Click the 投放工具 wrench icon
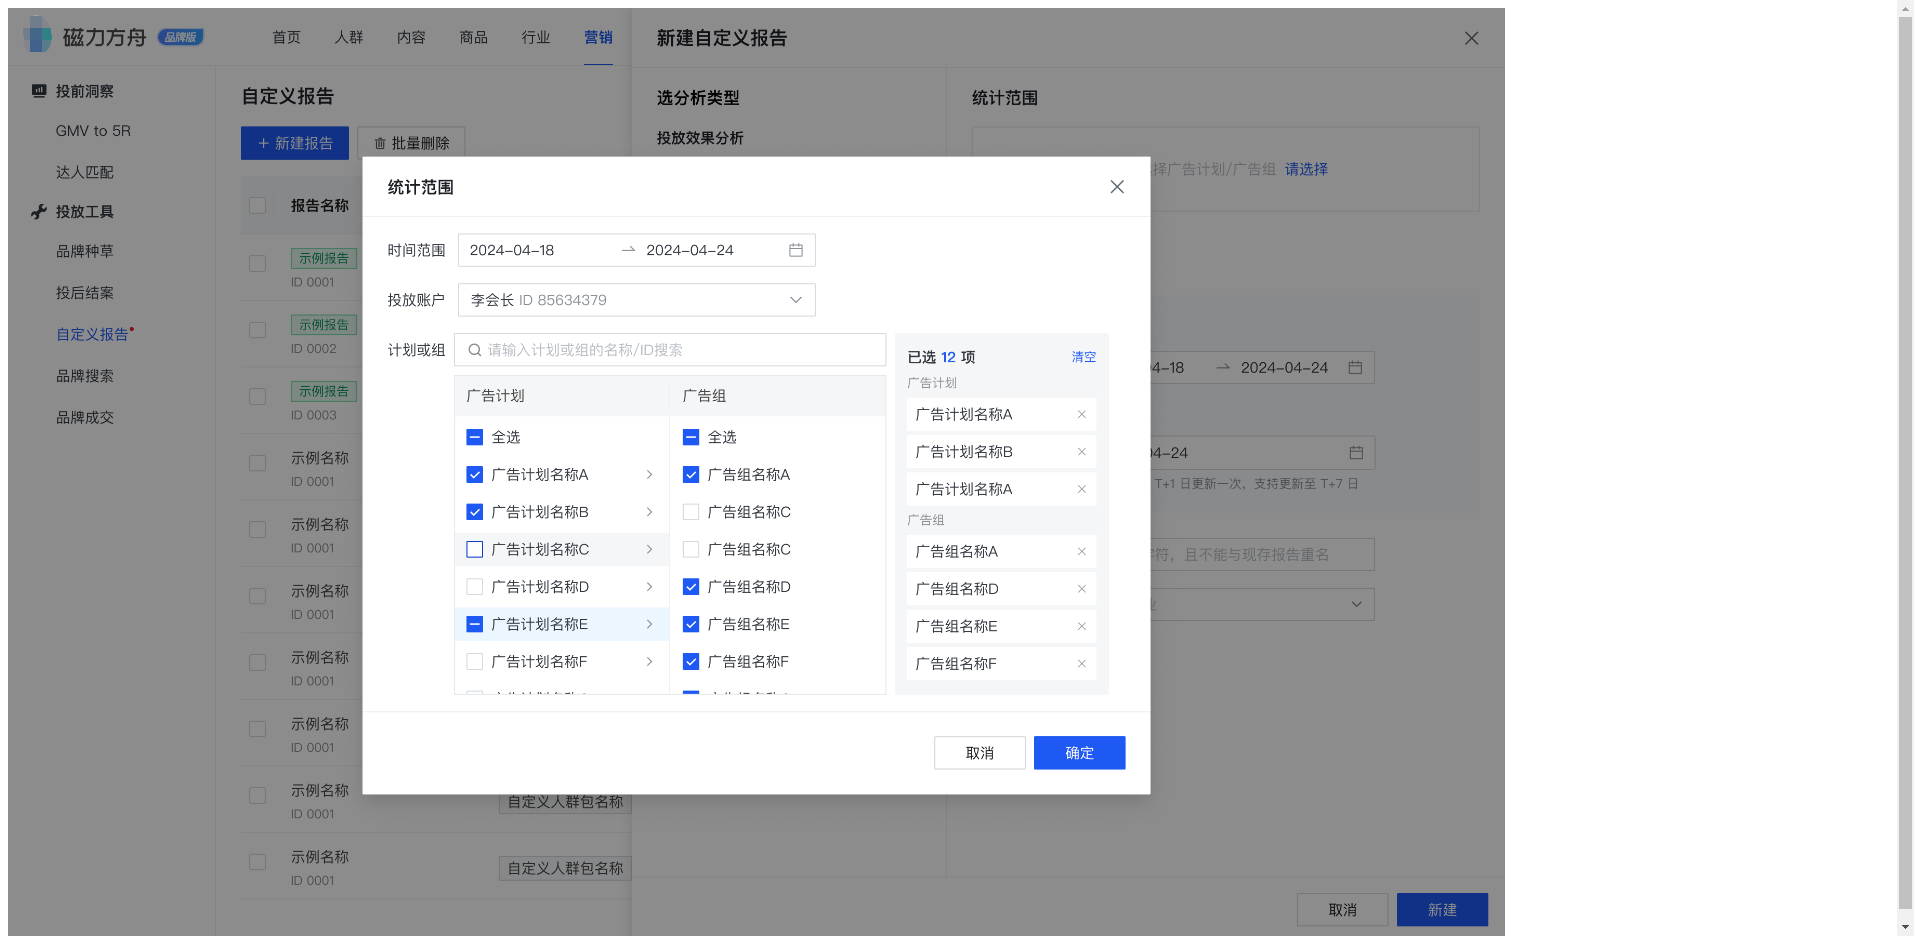The height and width of the screenshot is (936, 1914). pos(38,211)
